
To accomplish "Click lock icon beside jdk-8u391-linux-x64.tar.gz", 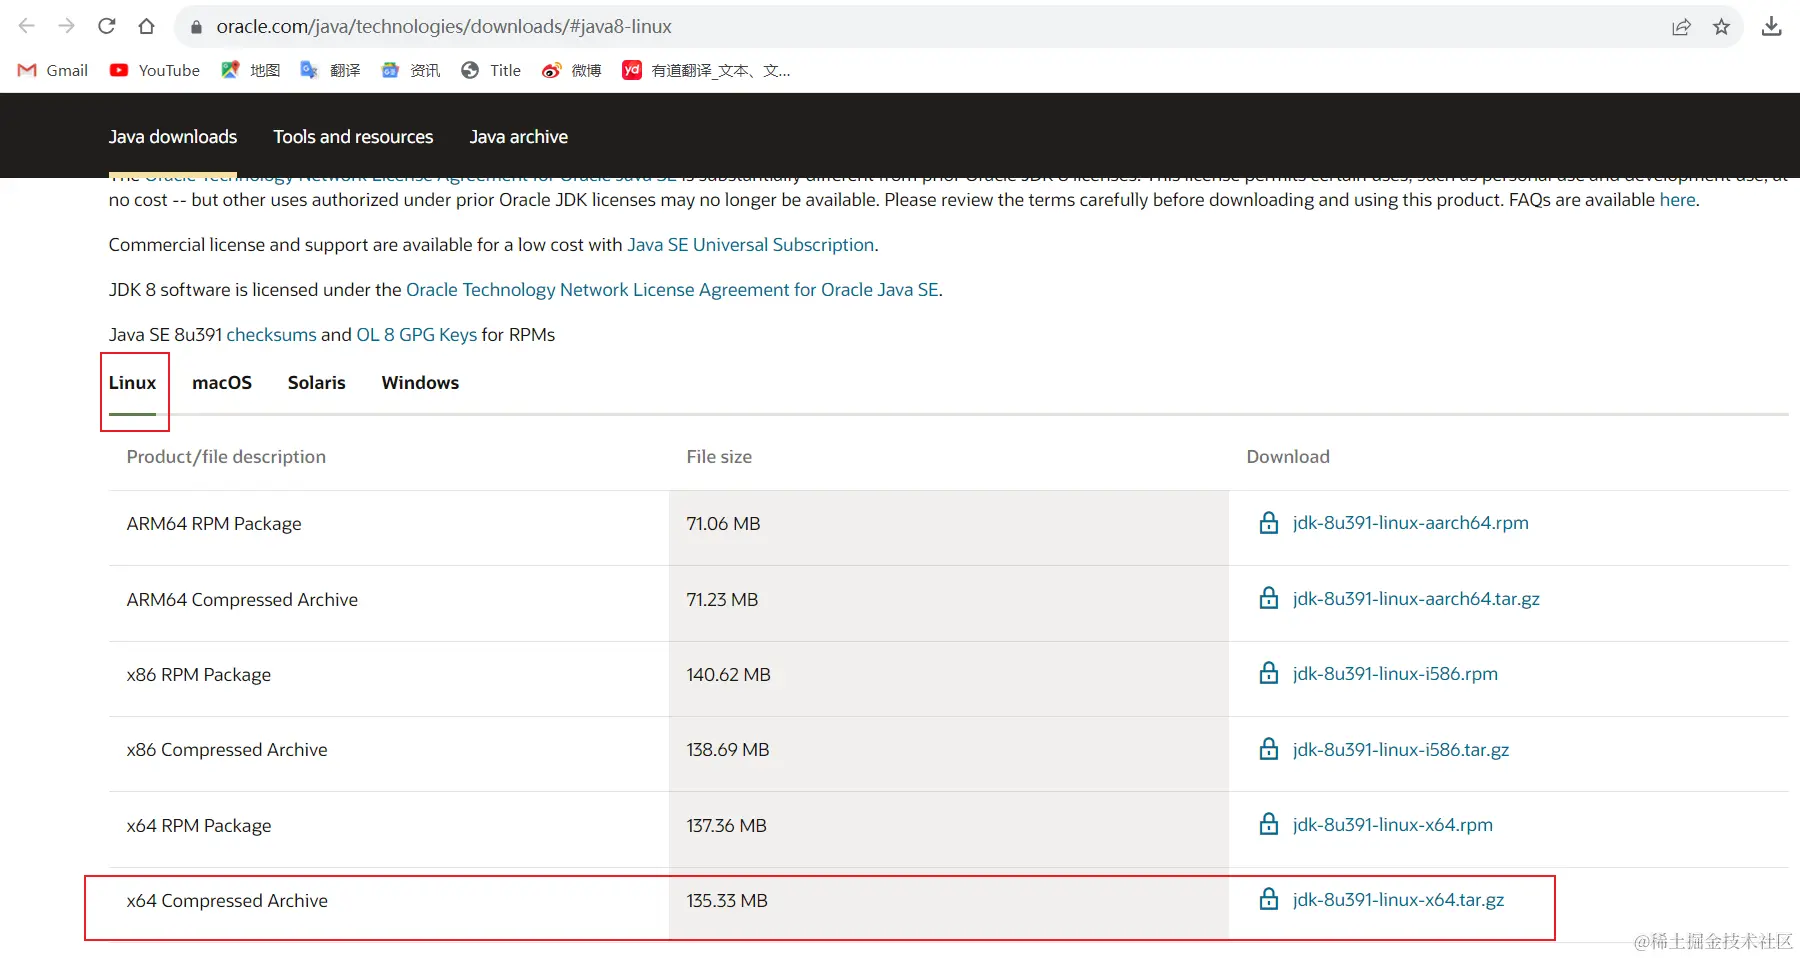I will [1268, 900].
